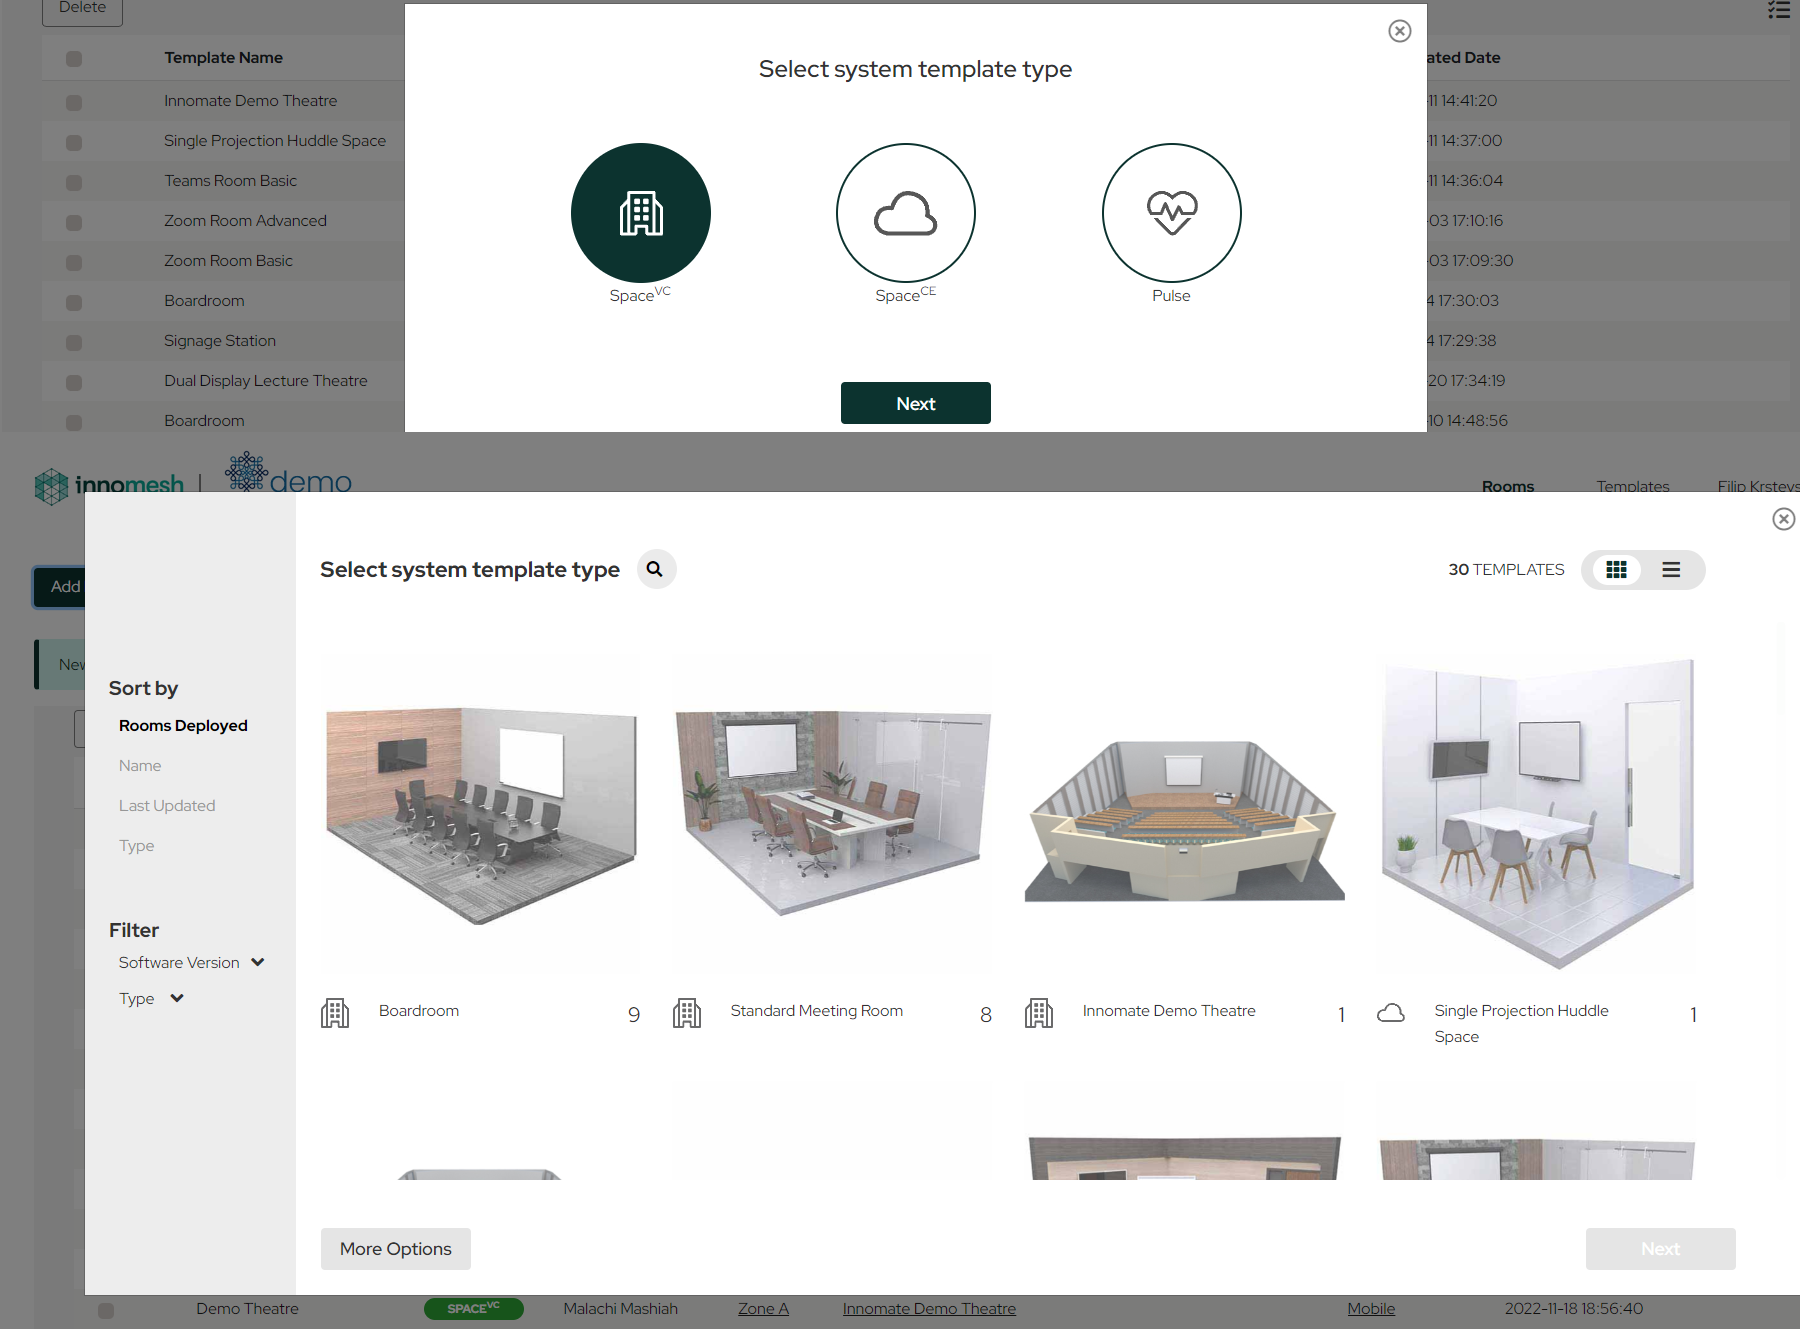
Task: Click the checklist icon at top right
Action: pos(1778,10)
